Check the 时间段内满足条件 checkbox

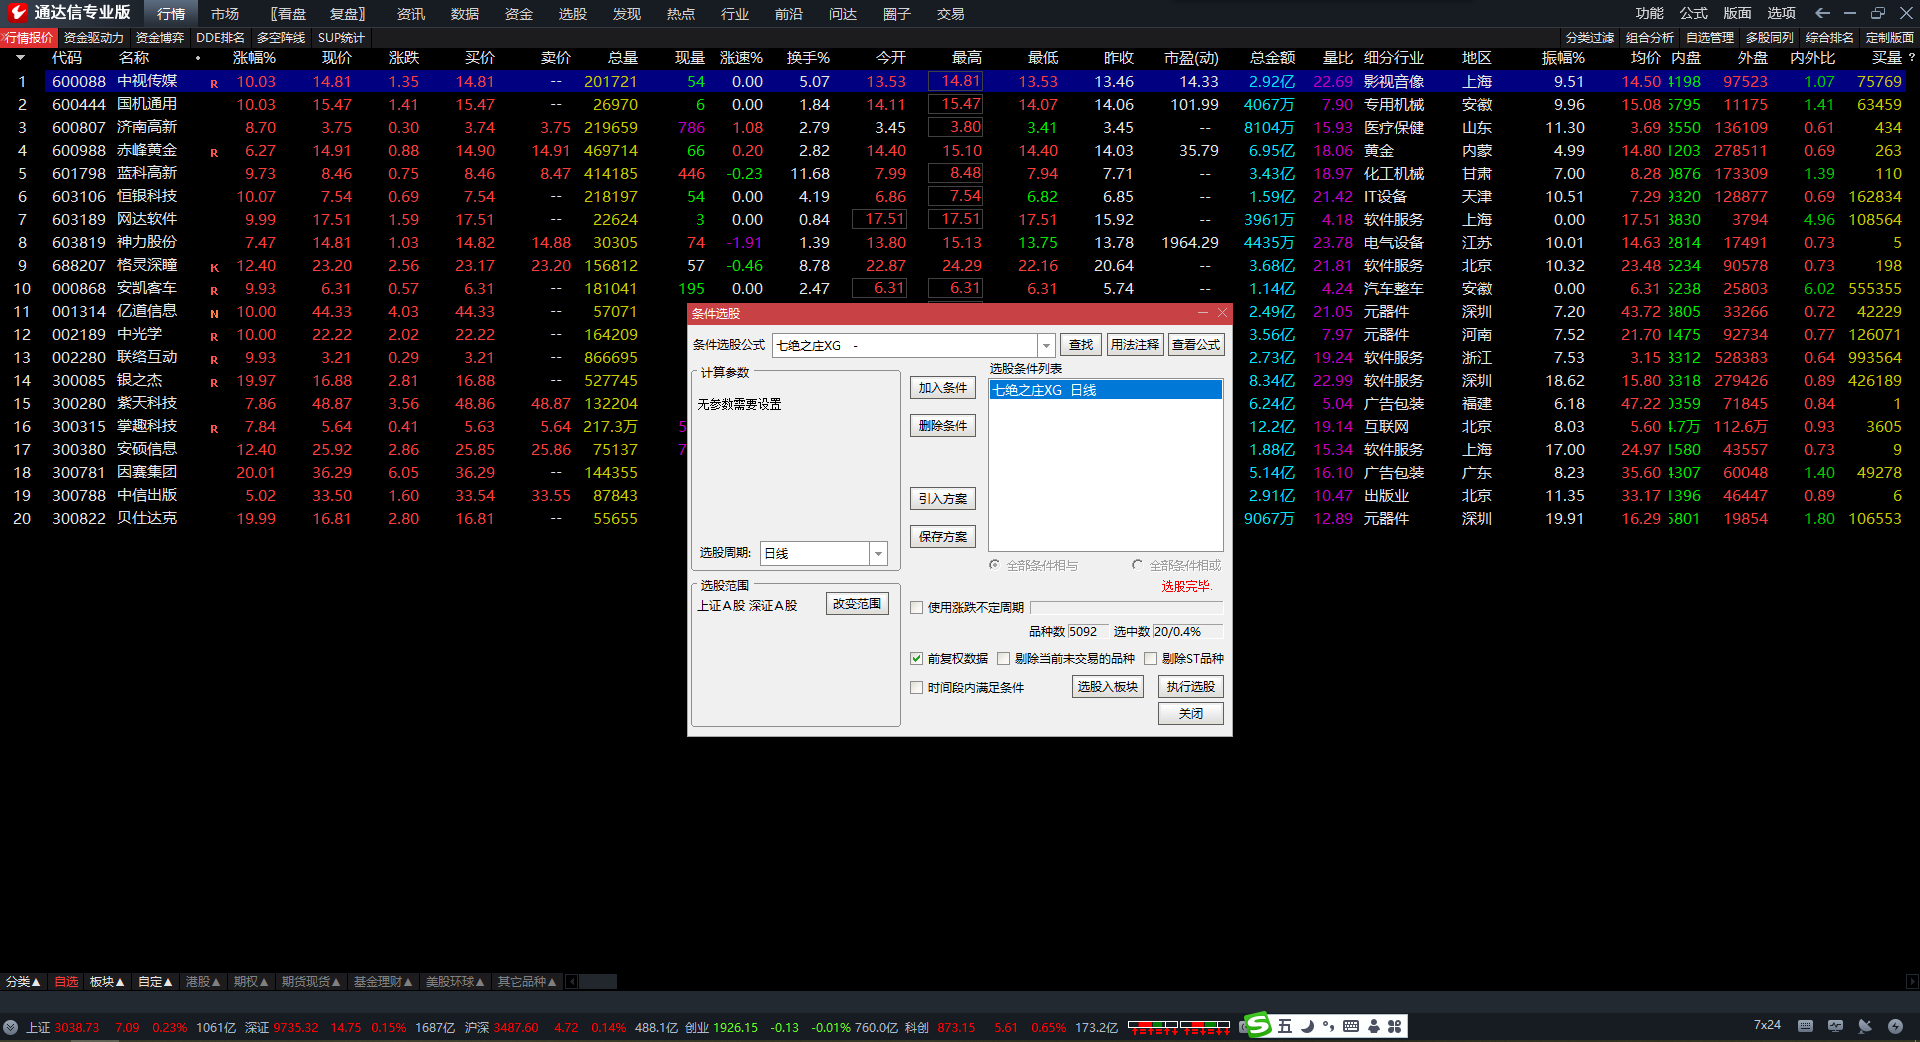[x=916, y=688]
